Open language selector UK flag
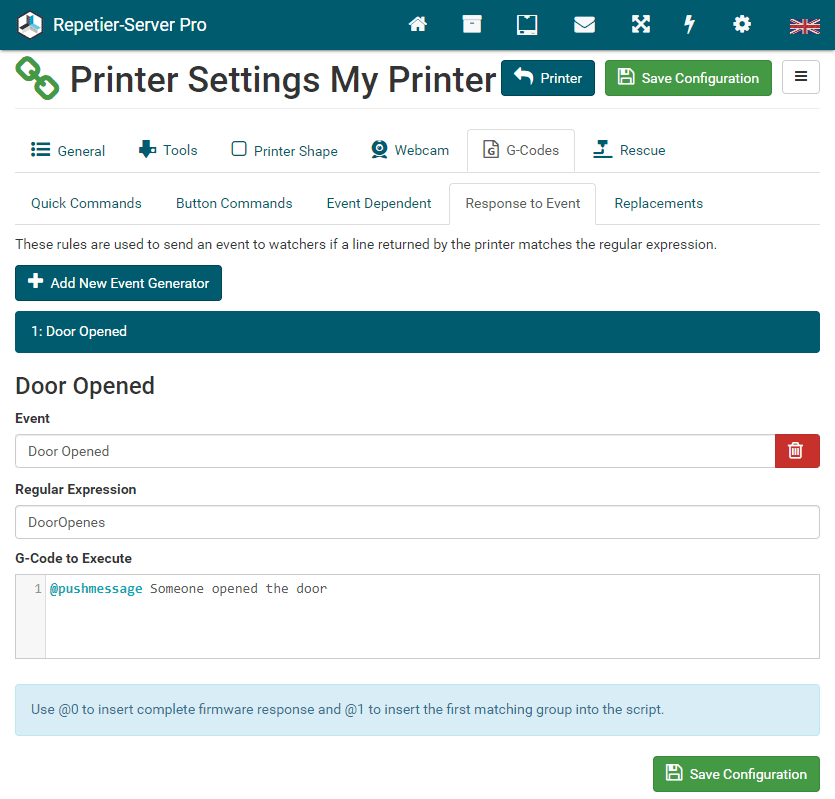 click(x=804, y=26)
